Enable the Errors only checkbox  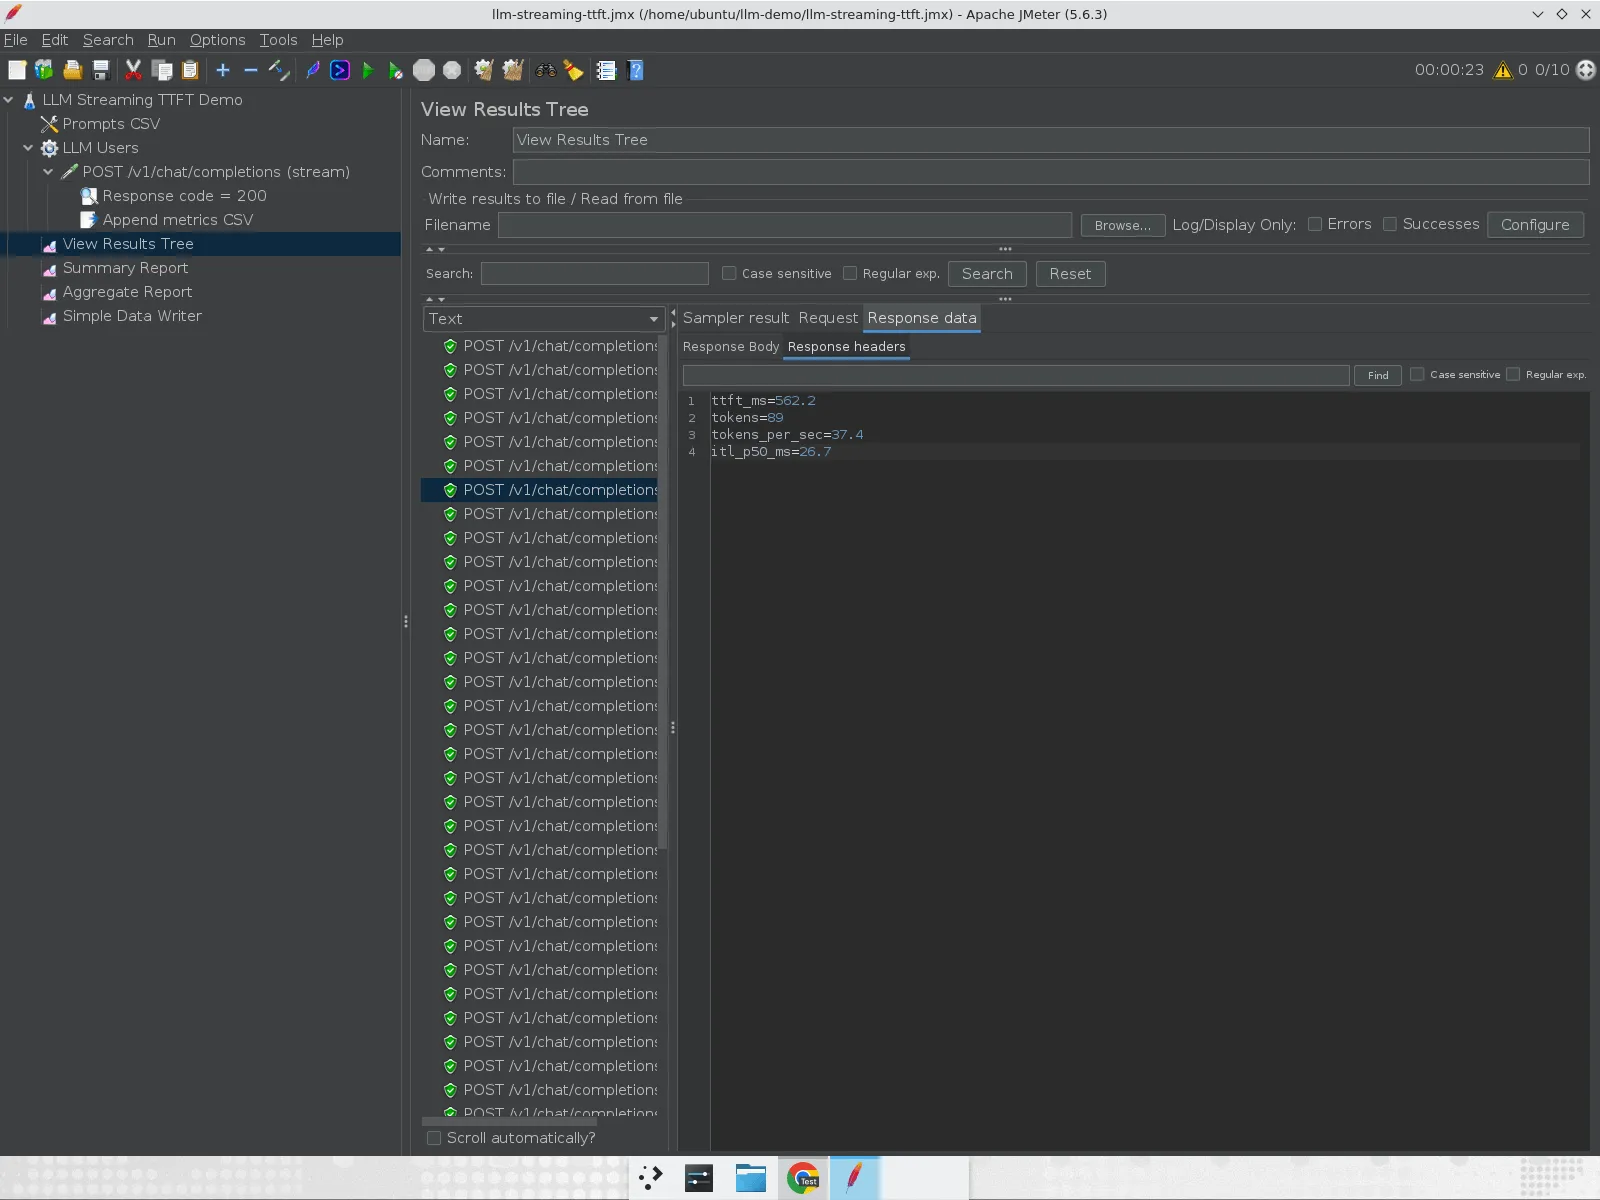1315,224
